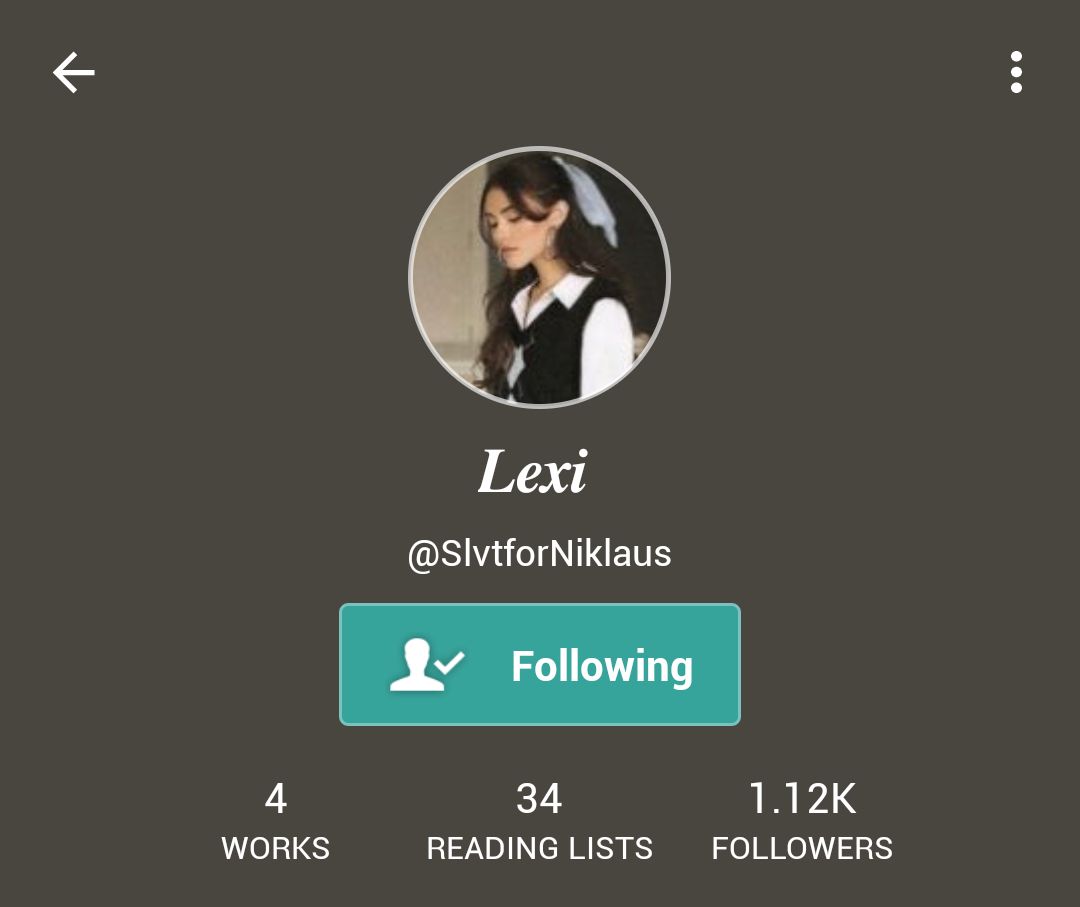Viewport: 1080px width, 907px height.
Task: Go back using the left arrow
Action: point(74,72)
